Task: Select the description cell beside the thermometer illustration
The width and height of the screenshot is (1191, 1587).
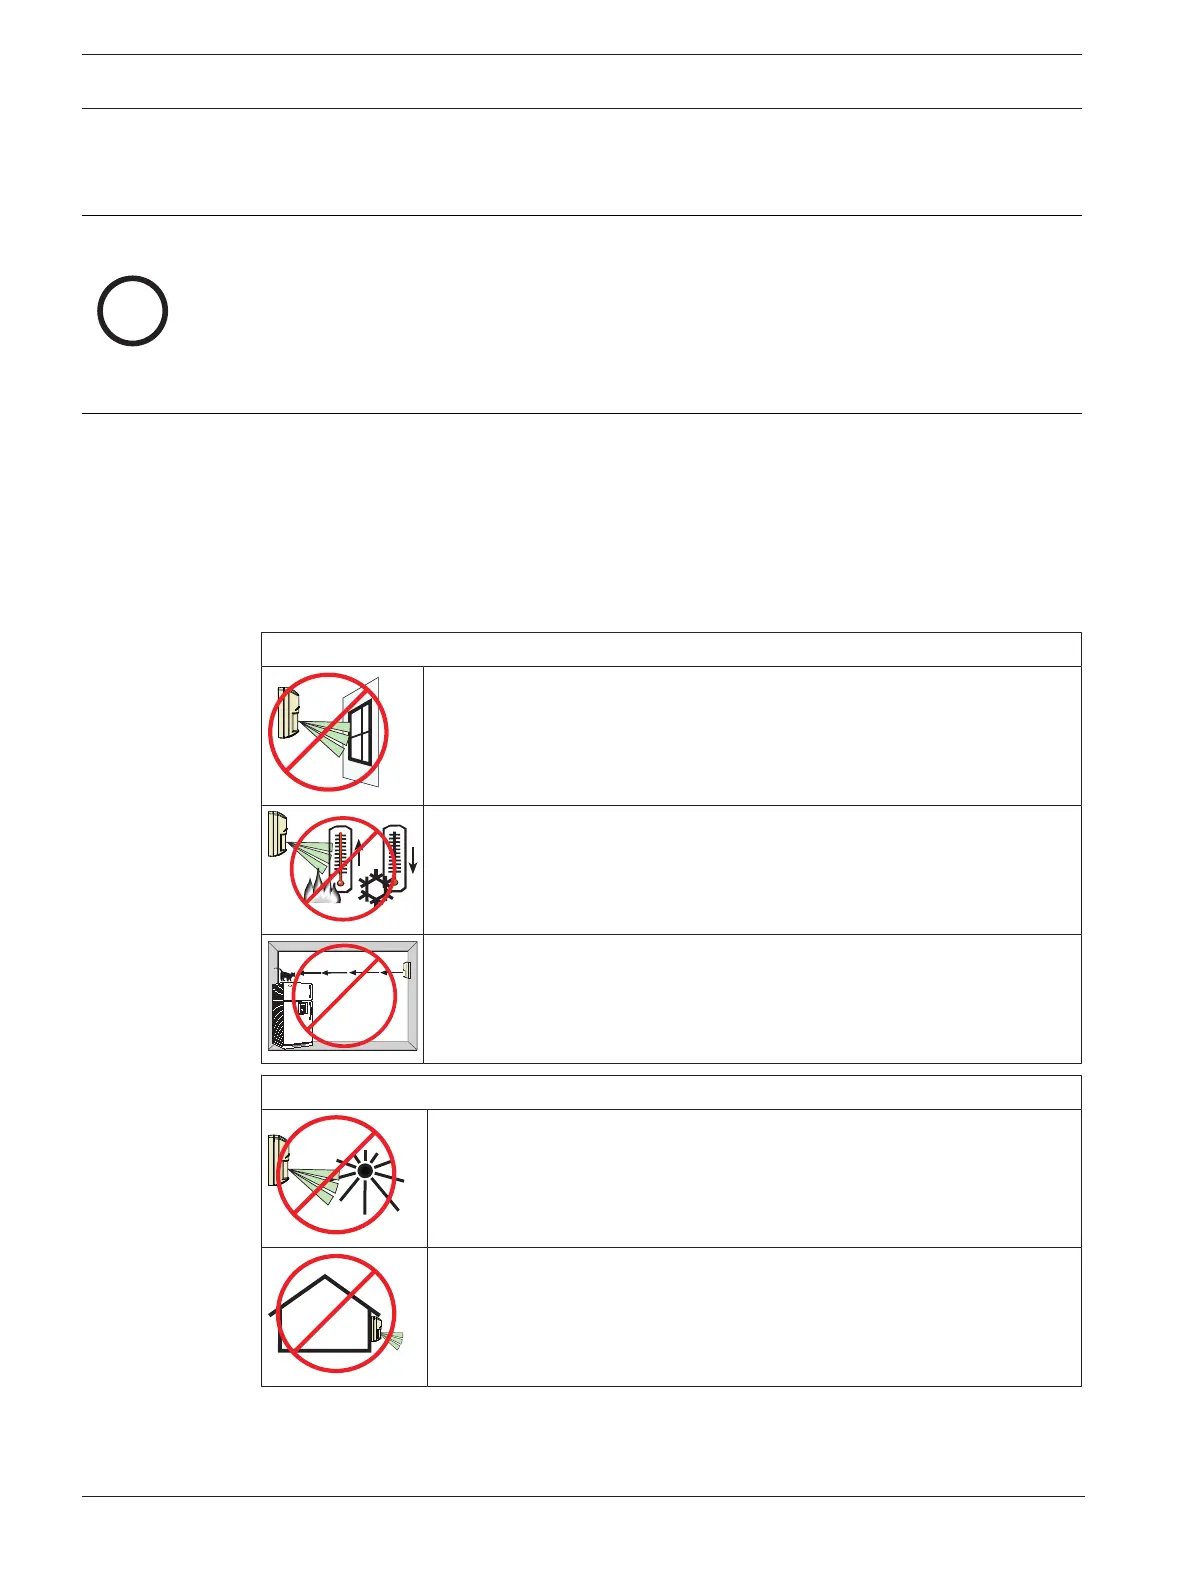Action: click(752, 870)
